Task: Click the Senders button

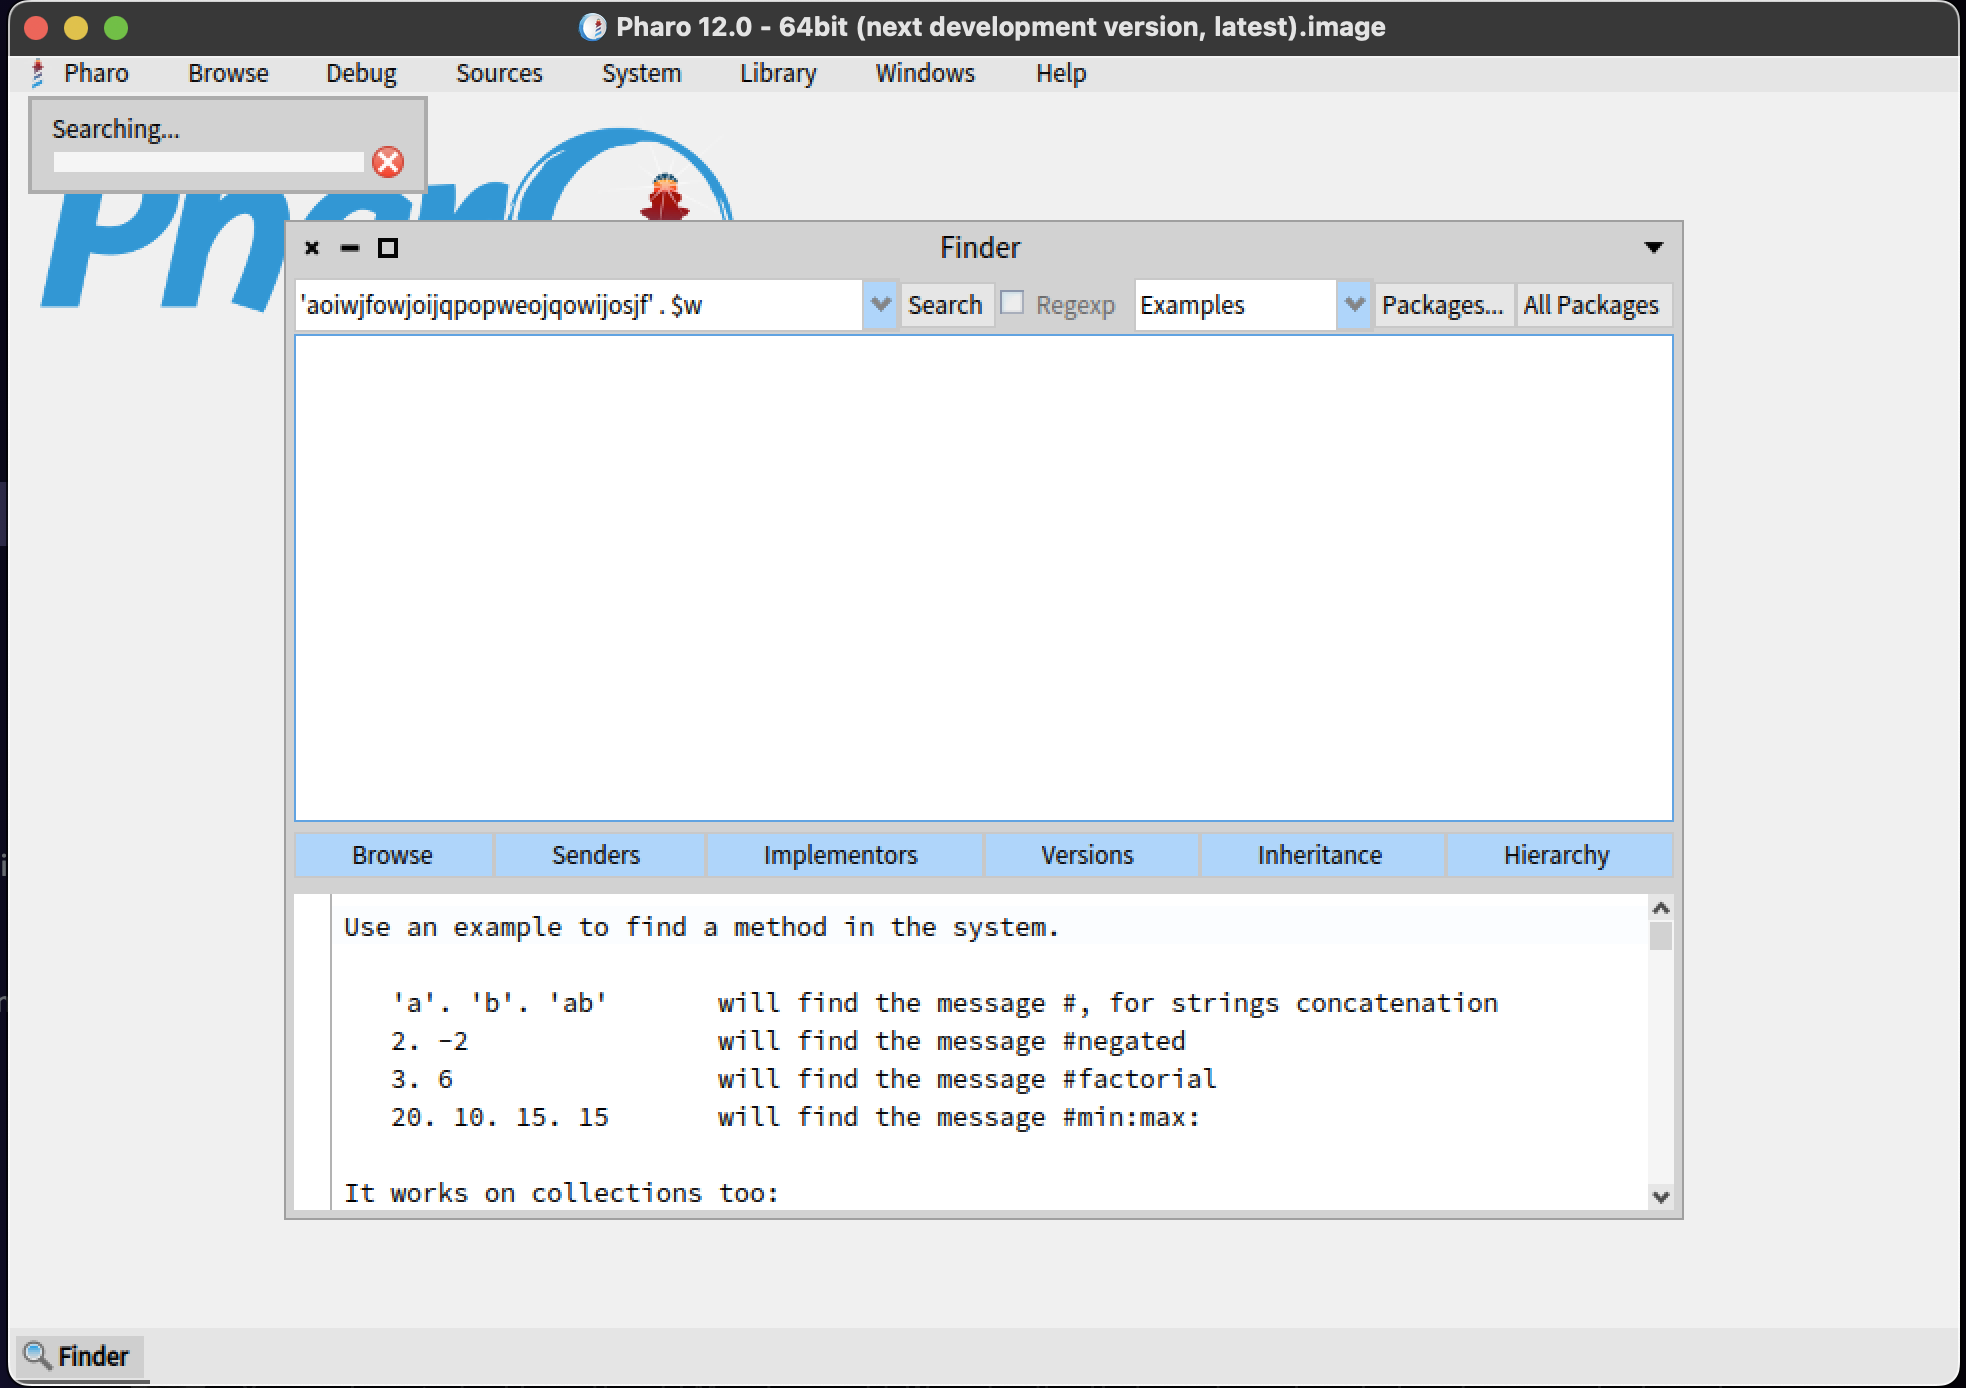Action: point(596,855)
